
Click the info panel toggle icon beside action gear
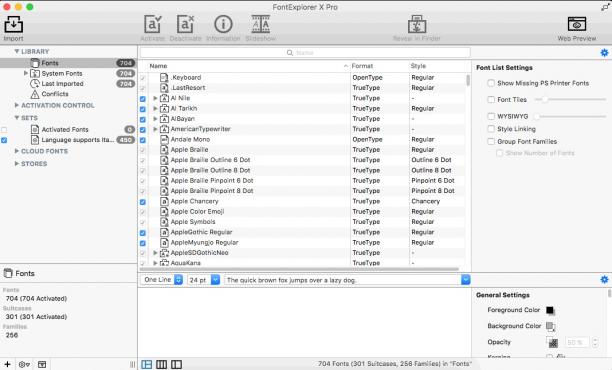(42, 365)
